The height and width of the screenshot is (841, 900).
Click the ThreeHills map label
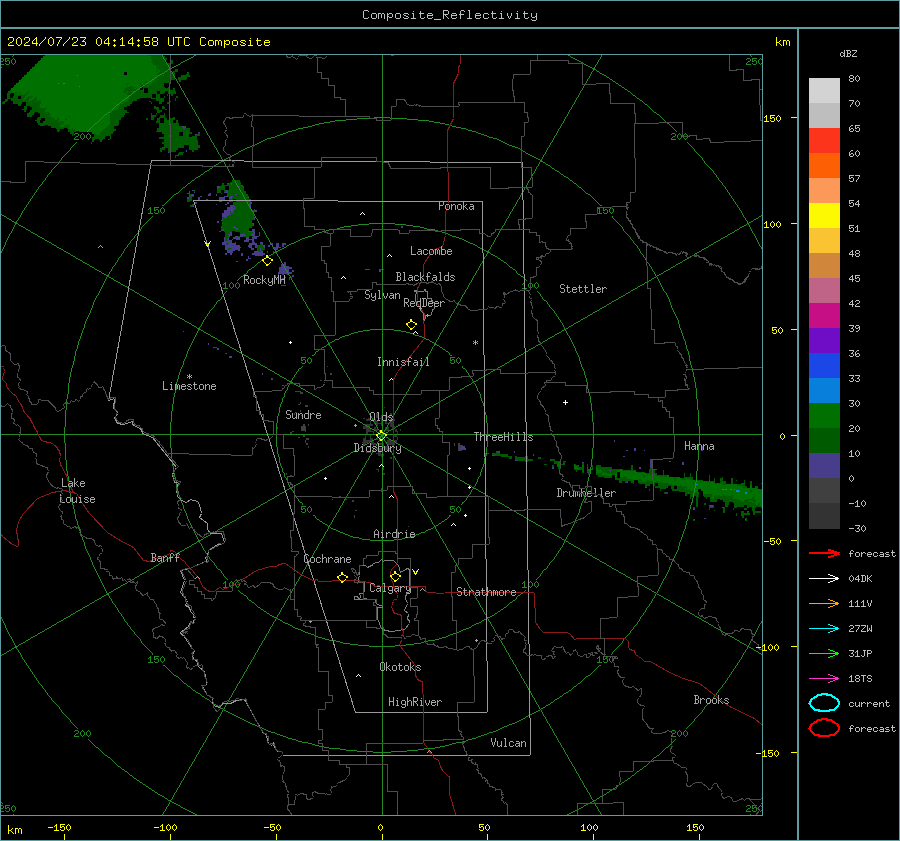point(503,437)
